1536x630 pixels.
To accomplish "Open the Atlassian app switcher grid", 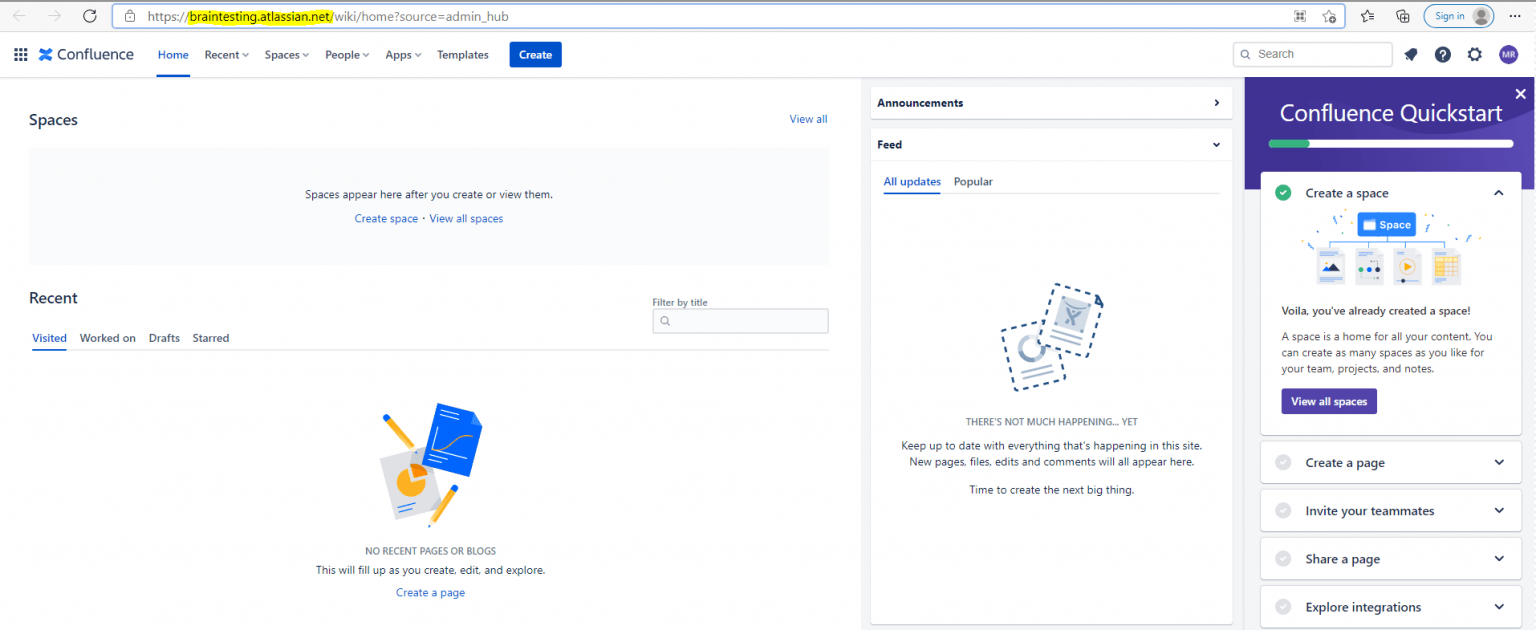I will click(x=20, y=54).
